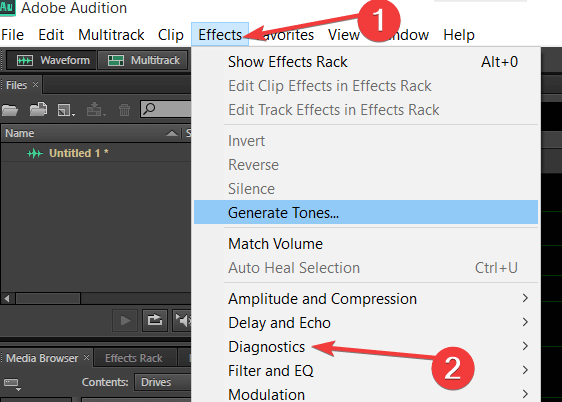
Task: Switch to Waveform editor view
Action: pyautogui.click(x=52, y=60)
